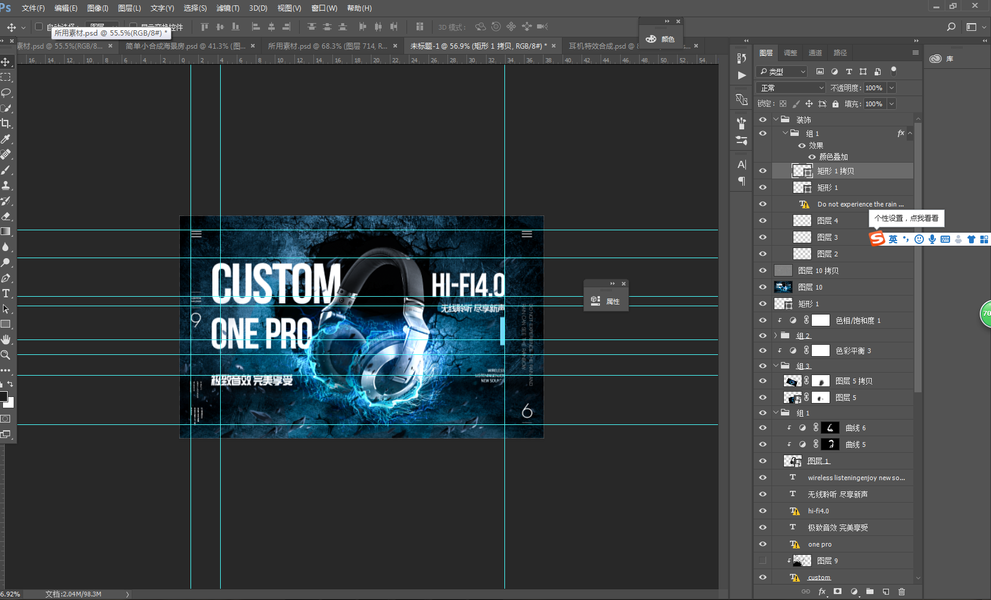Viewport: 991px width, 600px height.
Task: Create a new layer
Action: [885, 592]
